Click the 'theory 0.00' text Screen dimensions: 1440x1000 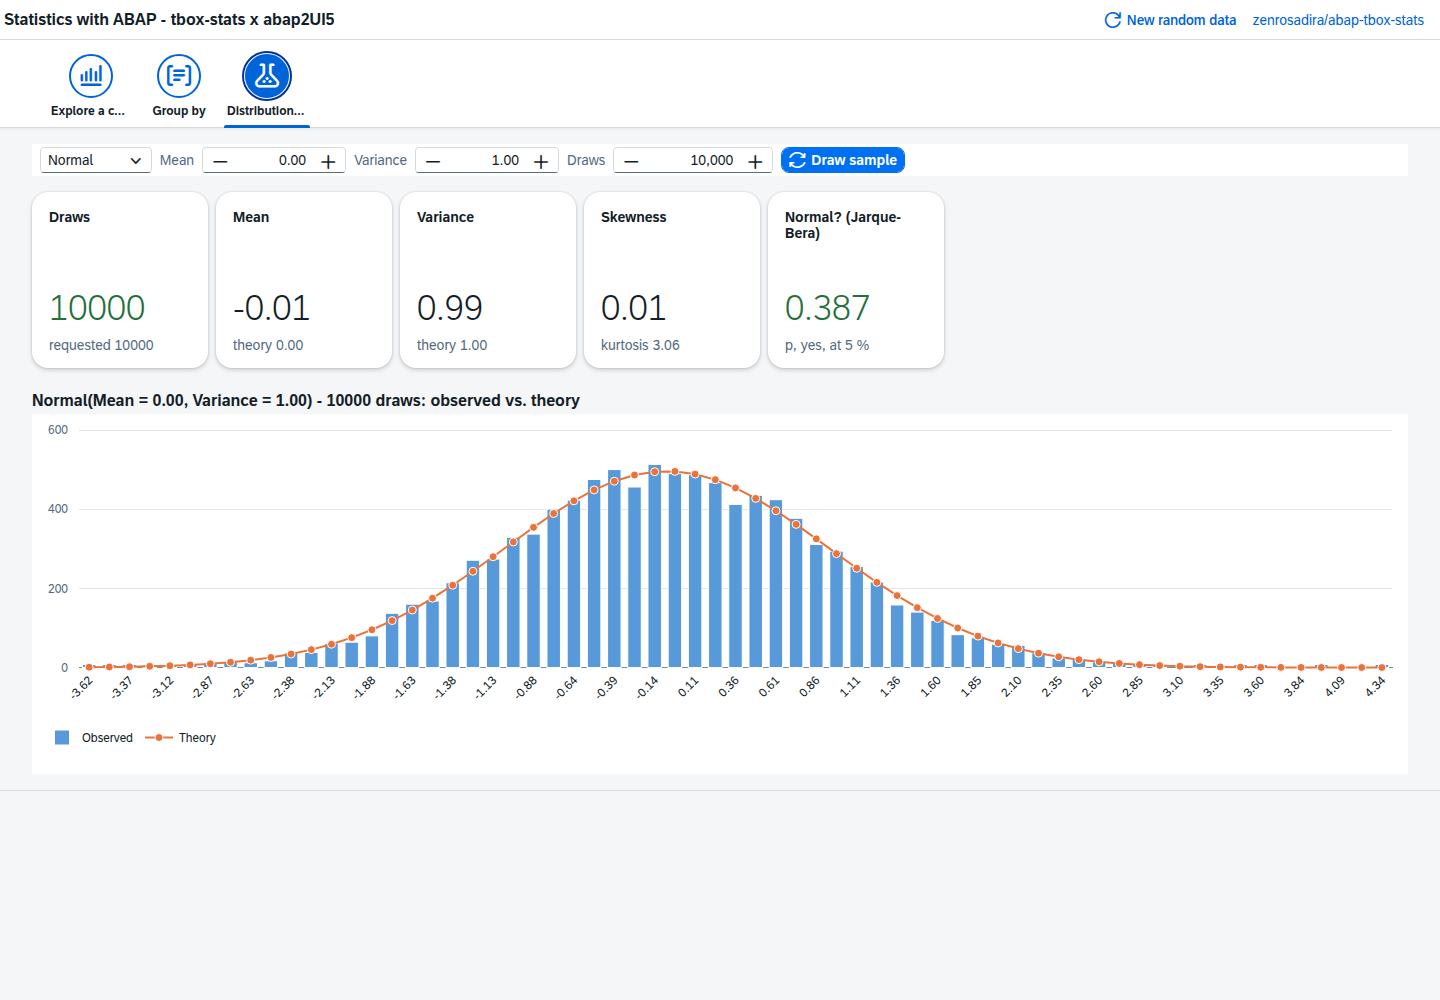click(x=268, y=345)
